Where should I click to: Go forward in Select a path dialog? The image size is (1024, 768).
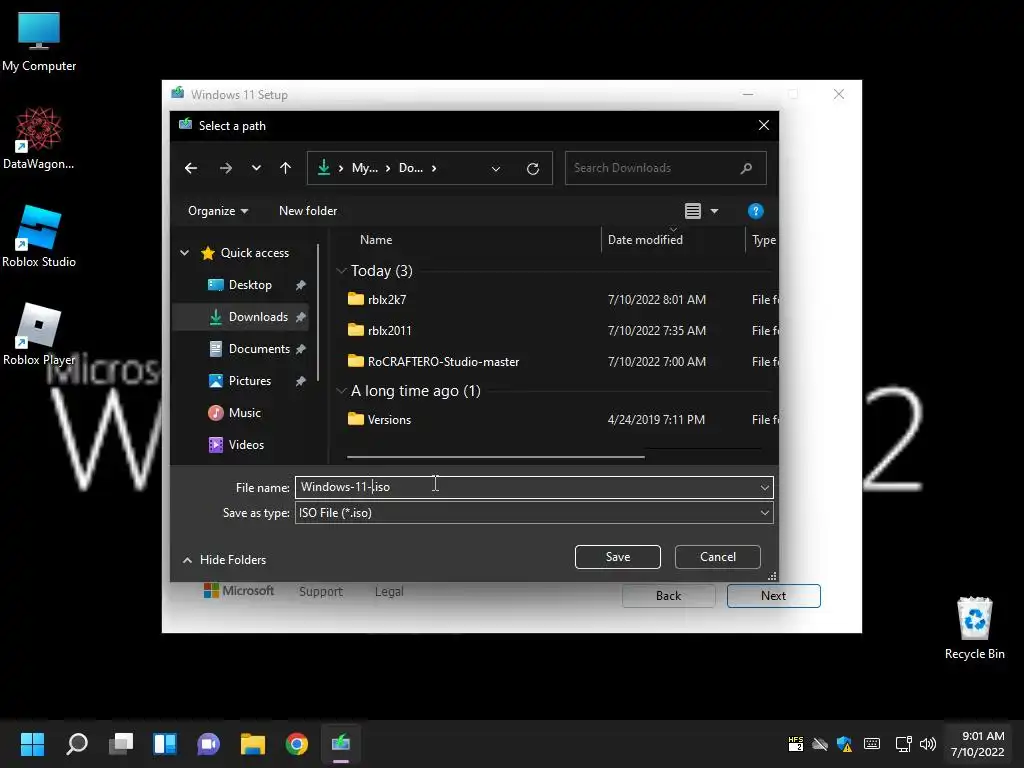(x=226, y=168)
